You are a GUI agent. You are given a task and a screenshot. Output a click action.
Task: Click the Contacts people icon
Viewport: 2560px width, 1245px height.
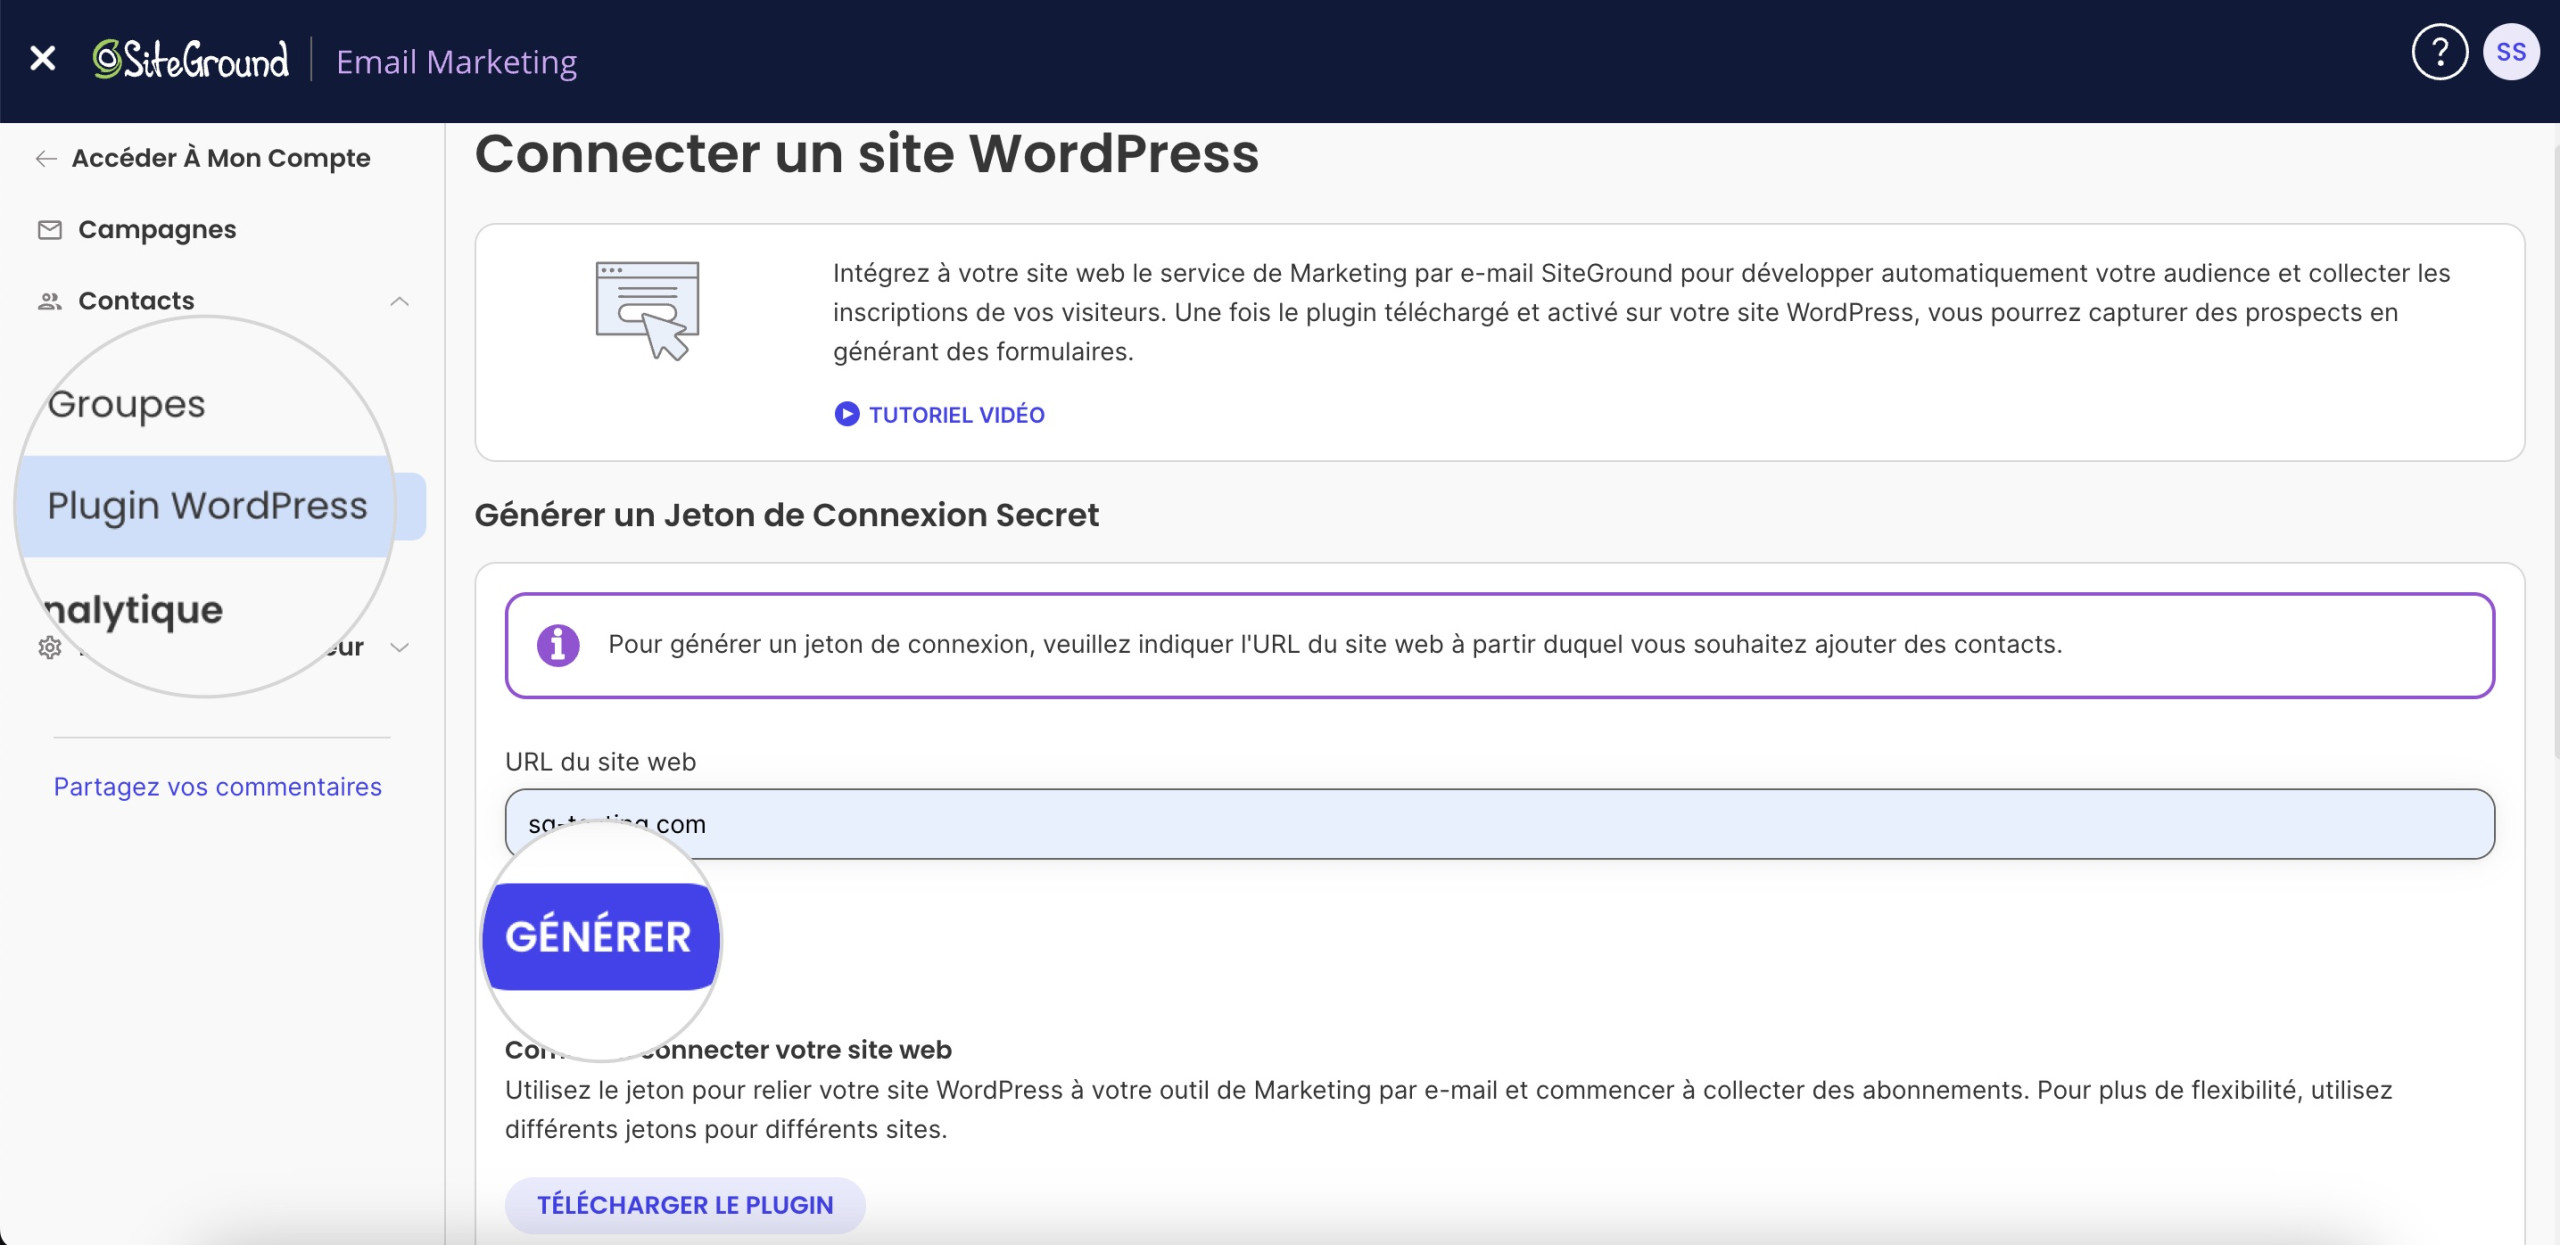click(50, 301)
